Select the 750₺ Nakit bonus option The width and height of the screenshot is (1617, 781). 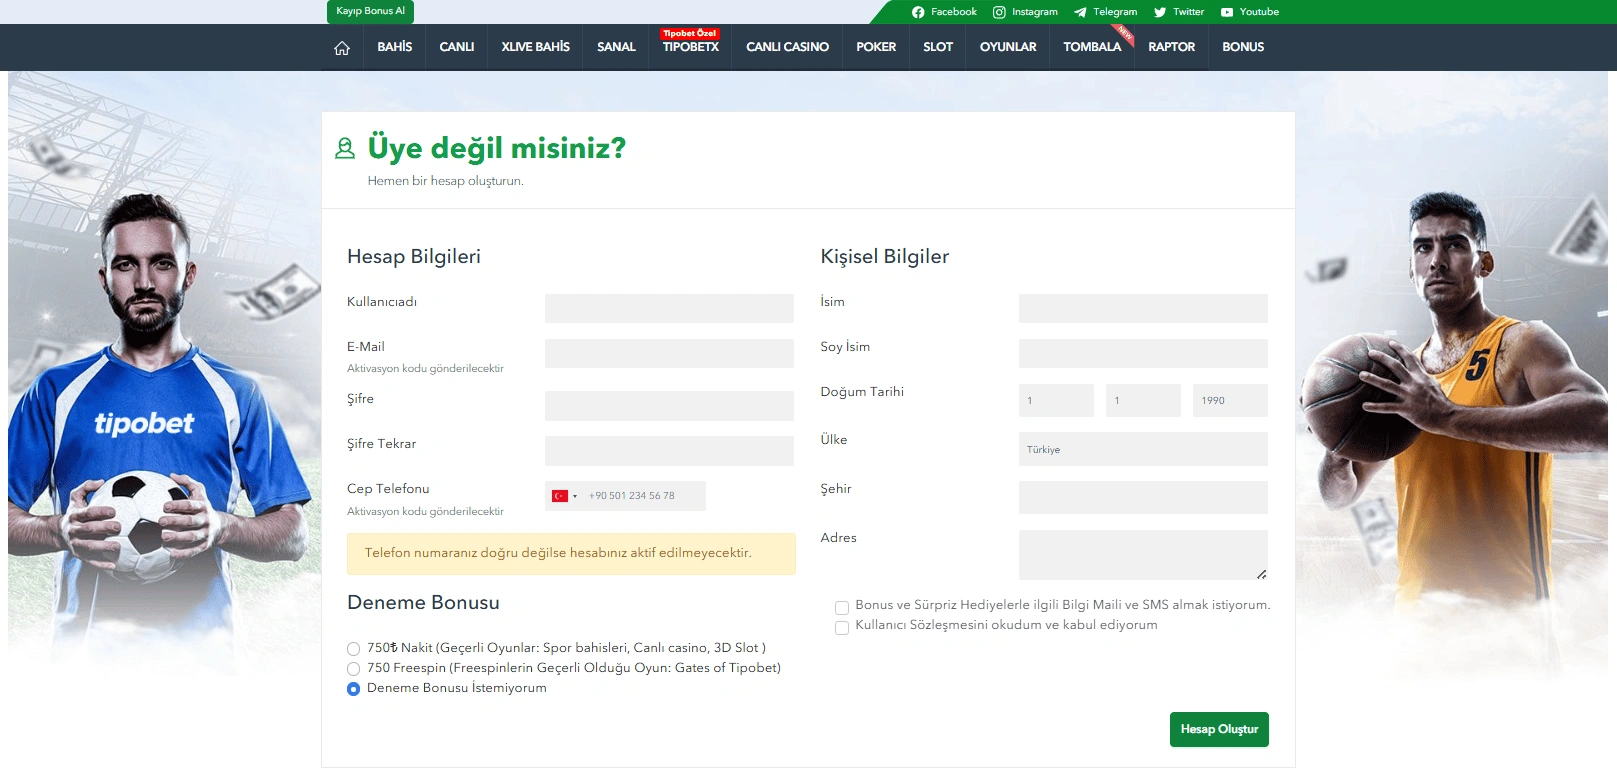[x=353, y=649]
